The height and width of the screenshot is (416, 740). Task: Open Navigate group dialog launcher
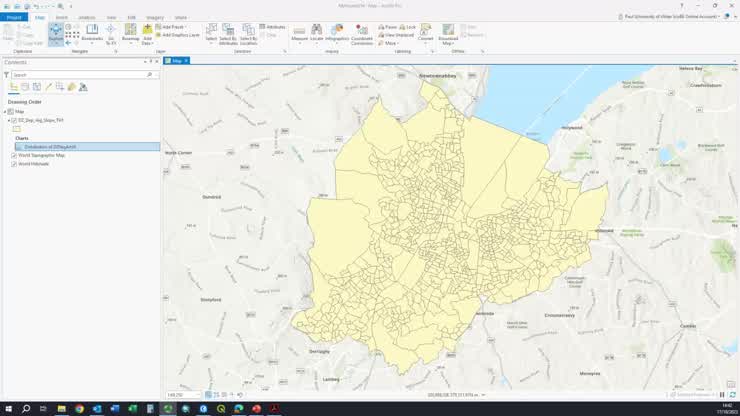[x=116, y=51]
